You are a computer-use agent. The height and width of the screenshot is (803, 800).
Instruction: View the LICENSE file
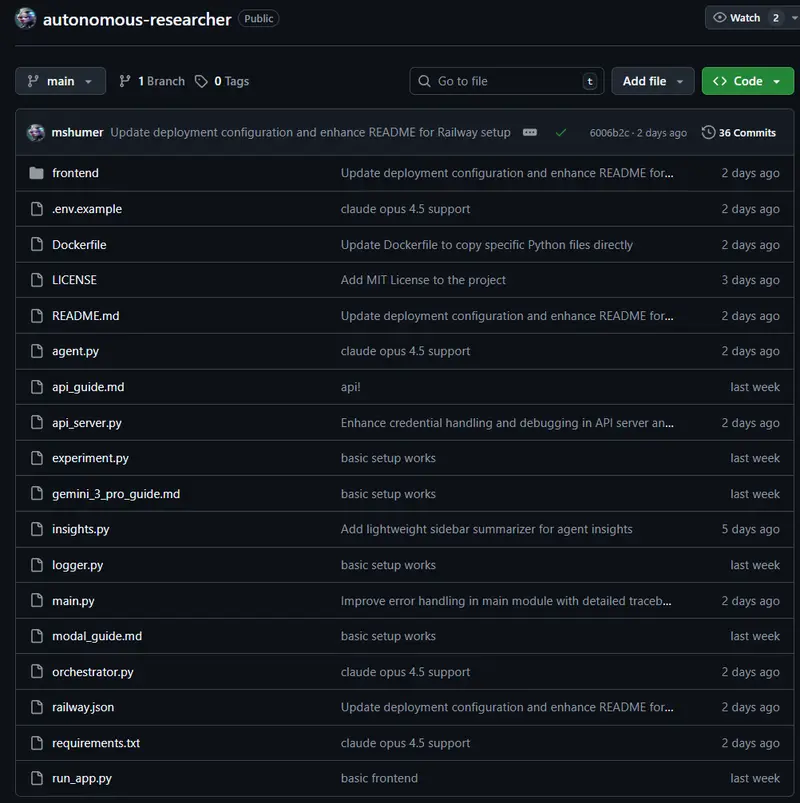[73, 280]
